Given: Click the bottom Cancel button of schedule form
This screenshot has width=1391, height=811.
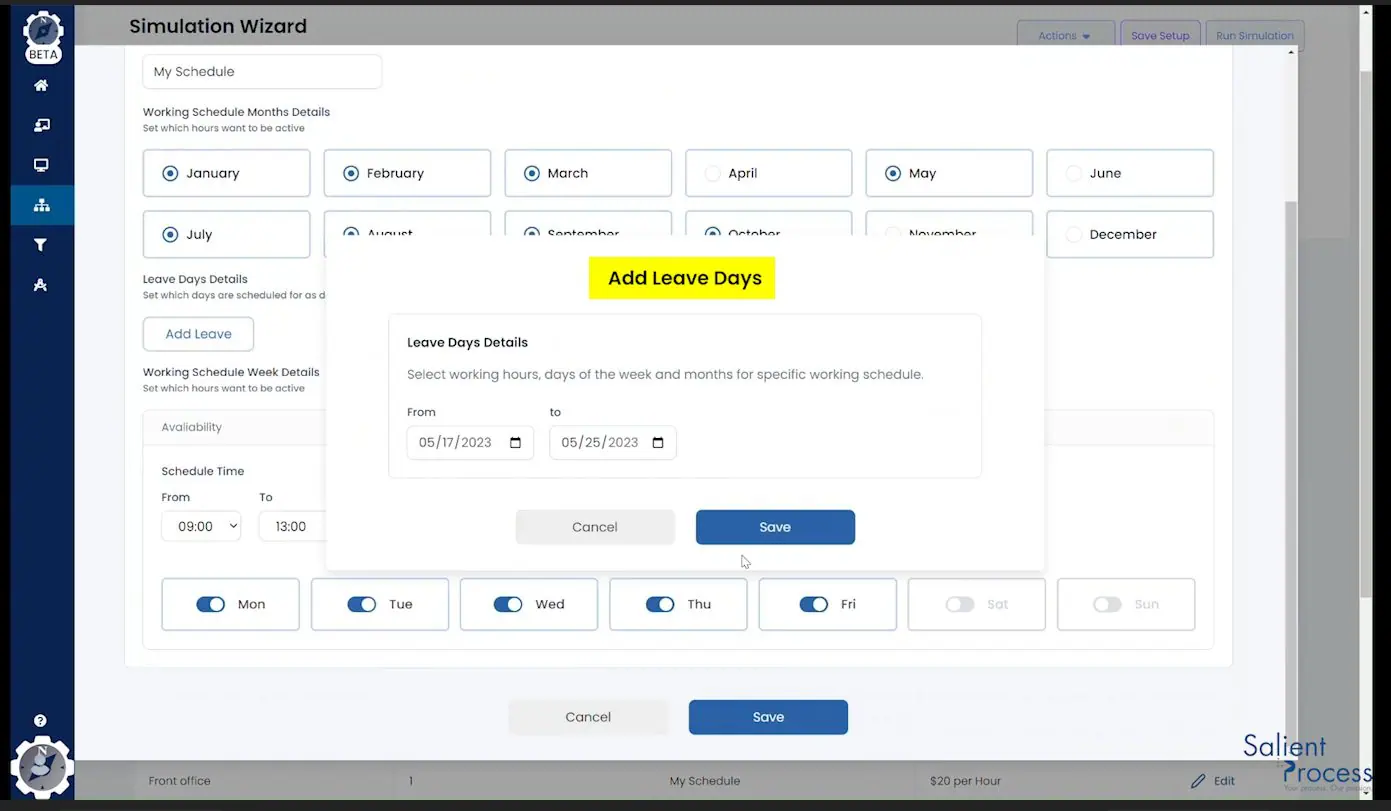Looking at the screenshot, I should [x=588, y=717].
